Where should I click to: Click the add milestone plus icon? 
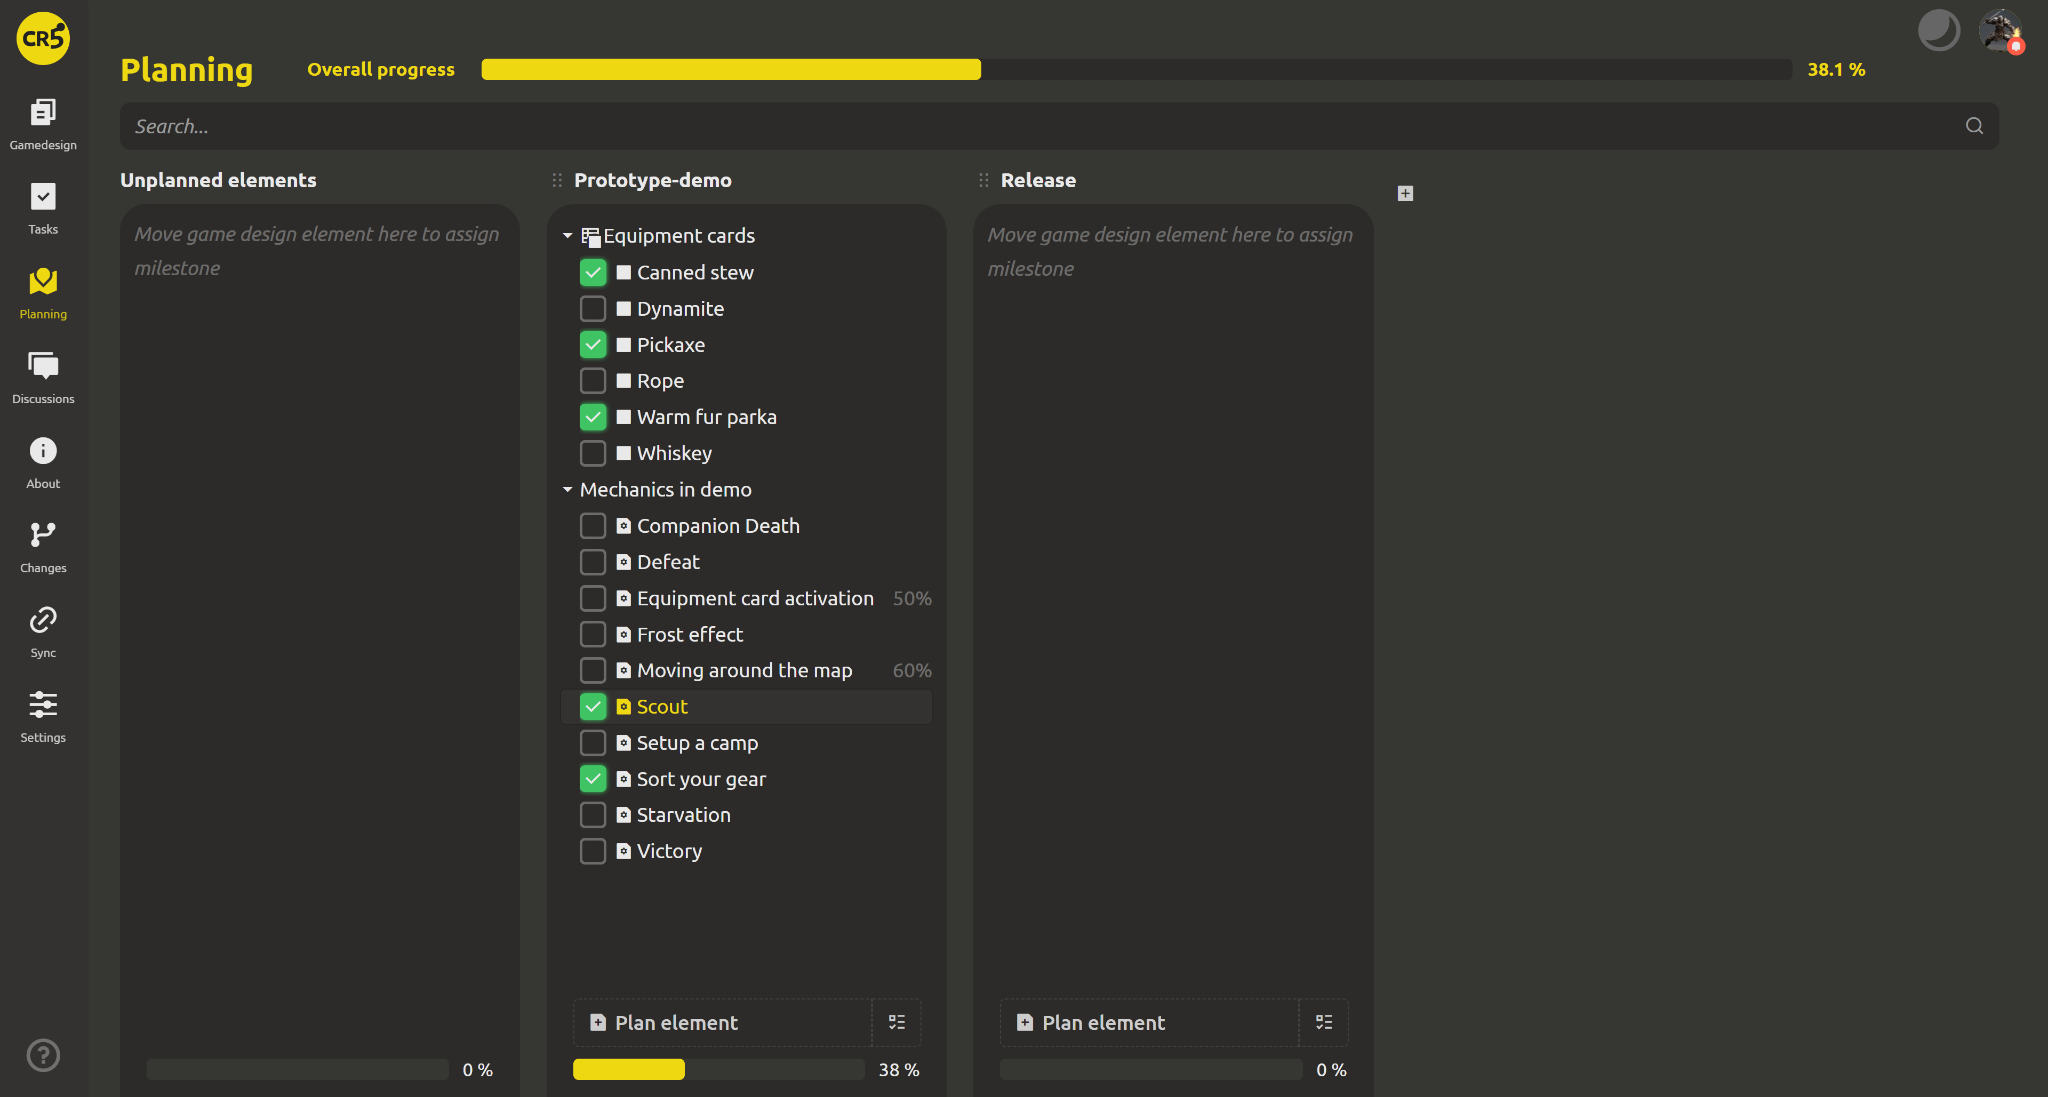tap(1405, 193)
